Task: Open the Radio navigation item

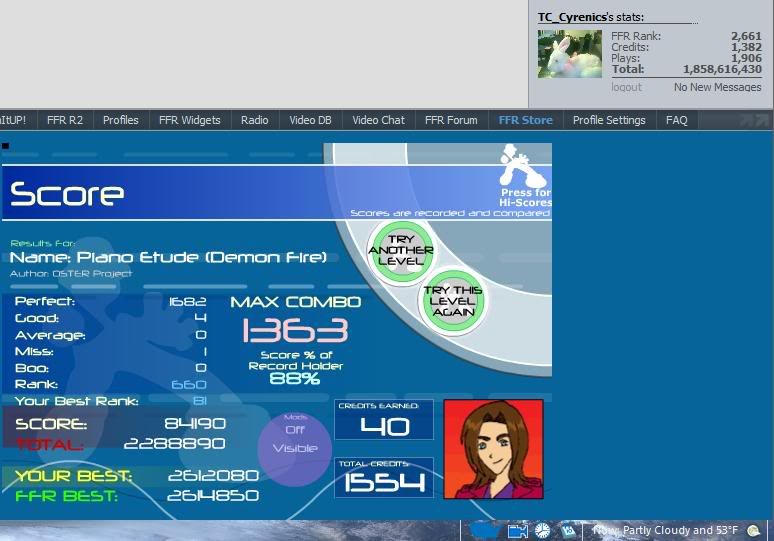Action: pos(254,120)
